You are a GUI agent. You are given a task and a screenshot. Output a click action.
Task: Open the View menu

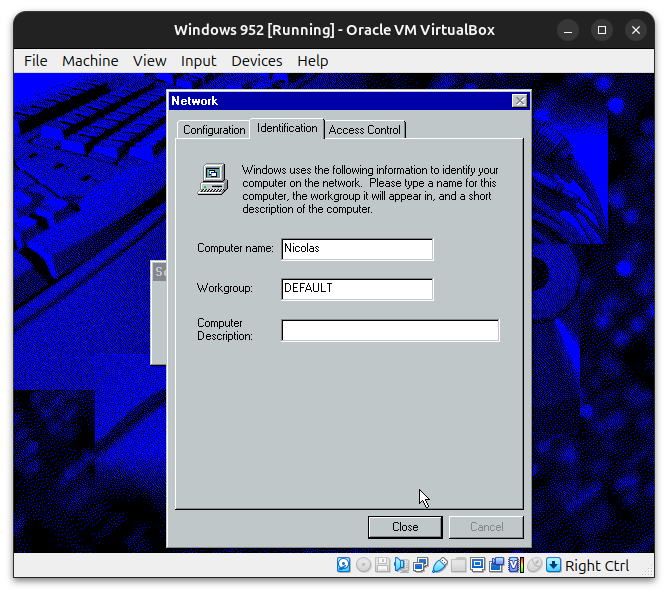(150, 61)
